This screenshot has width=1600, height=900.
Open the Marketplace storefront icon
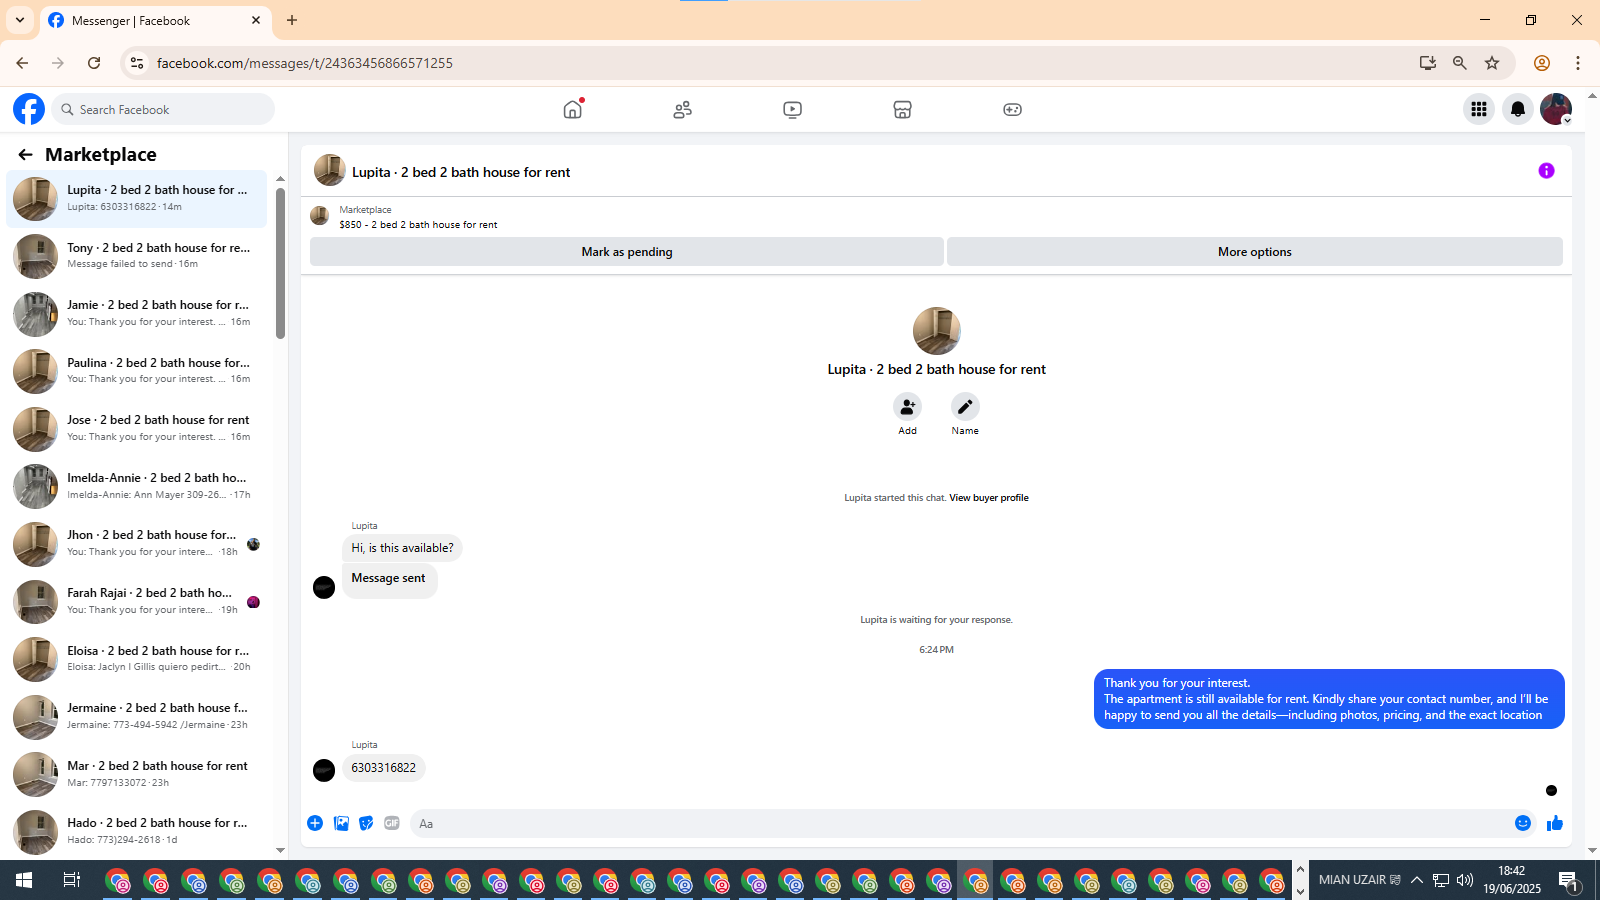(902, 110)
